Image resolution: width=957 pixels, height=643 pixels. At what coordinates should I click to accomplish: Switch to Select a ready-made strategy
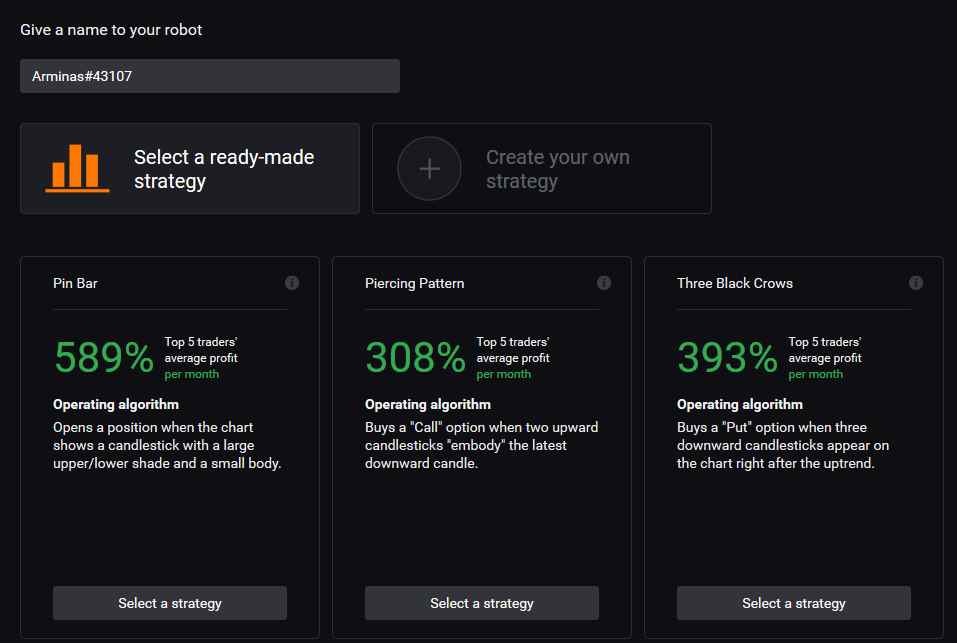click(x=190, y=168)
